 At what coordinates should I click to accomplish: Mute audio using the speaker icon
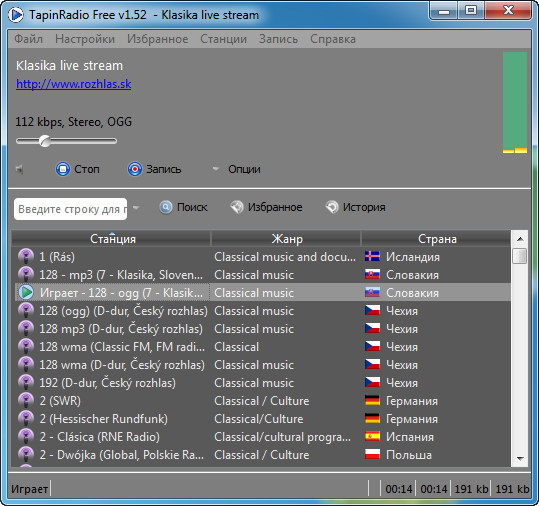(x=20, y=169)
